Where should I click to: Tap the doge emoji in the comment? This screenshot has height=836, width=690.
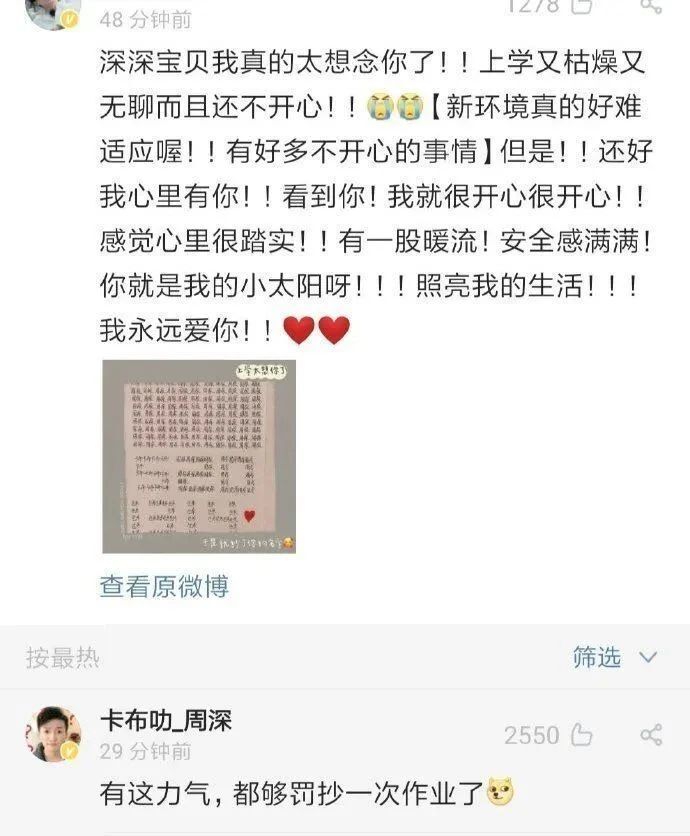[500, 792]
